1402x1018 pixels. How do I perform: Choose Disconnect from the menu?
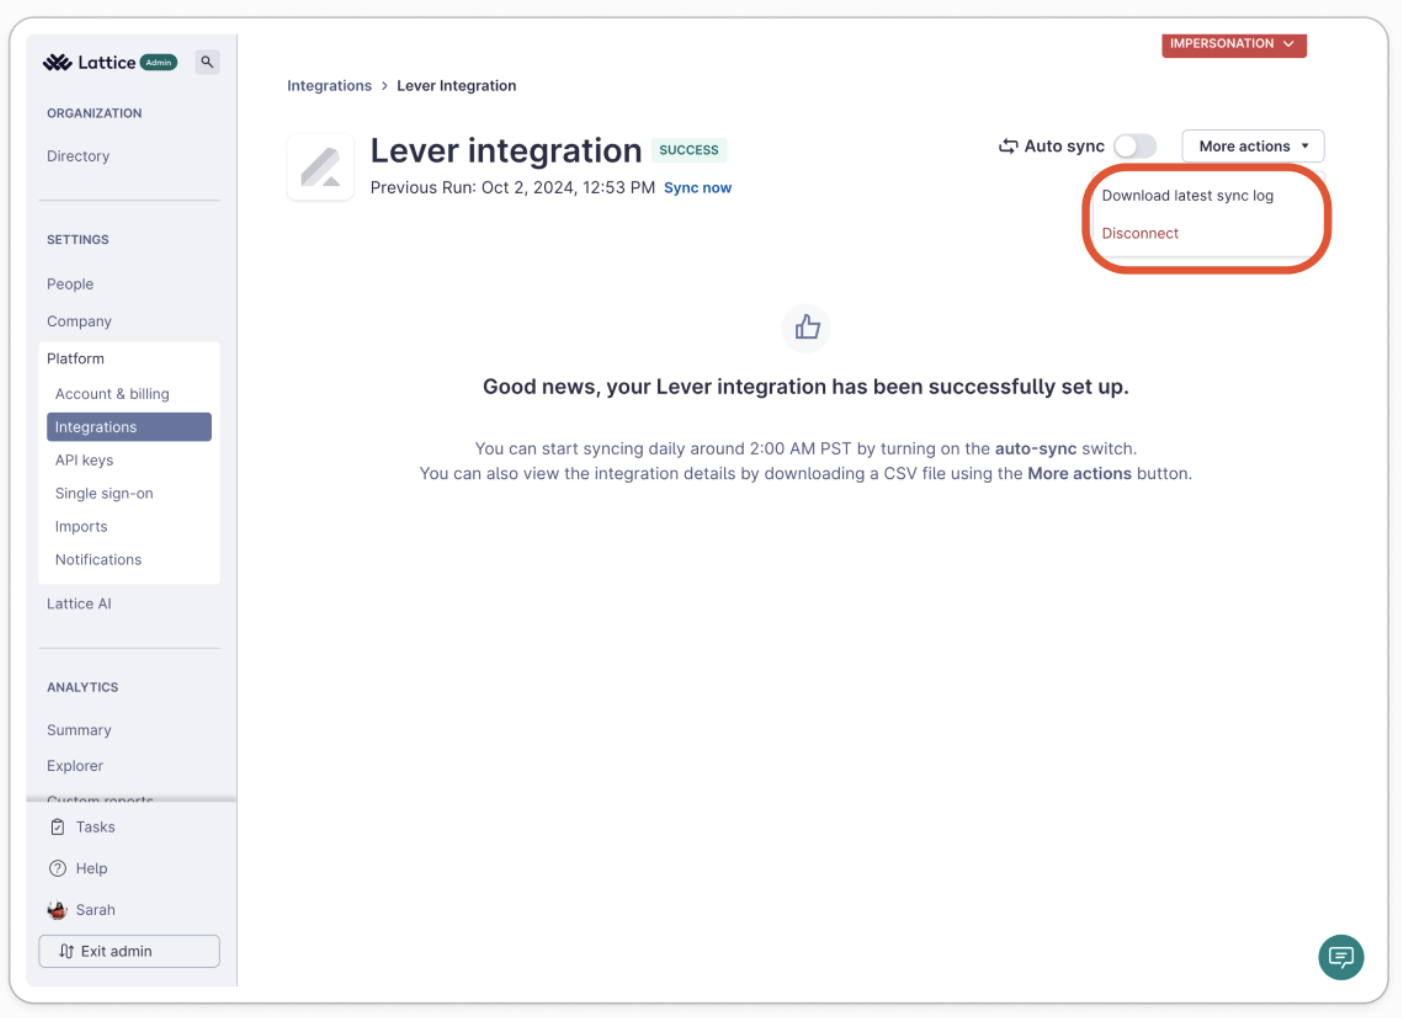click(x=1140, y=233)
